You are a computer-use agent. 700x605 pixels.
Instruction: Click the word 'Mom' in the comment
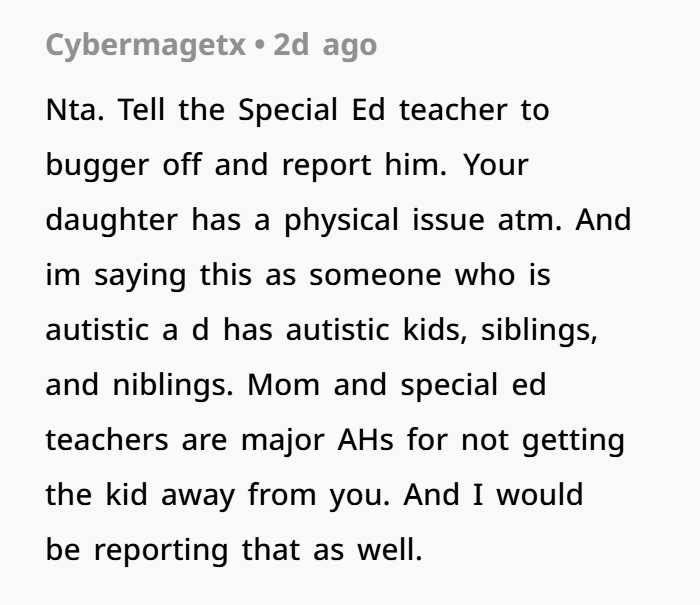coord(284,385)
